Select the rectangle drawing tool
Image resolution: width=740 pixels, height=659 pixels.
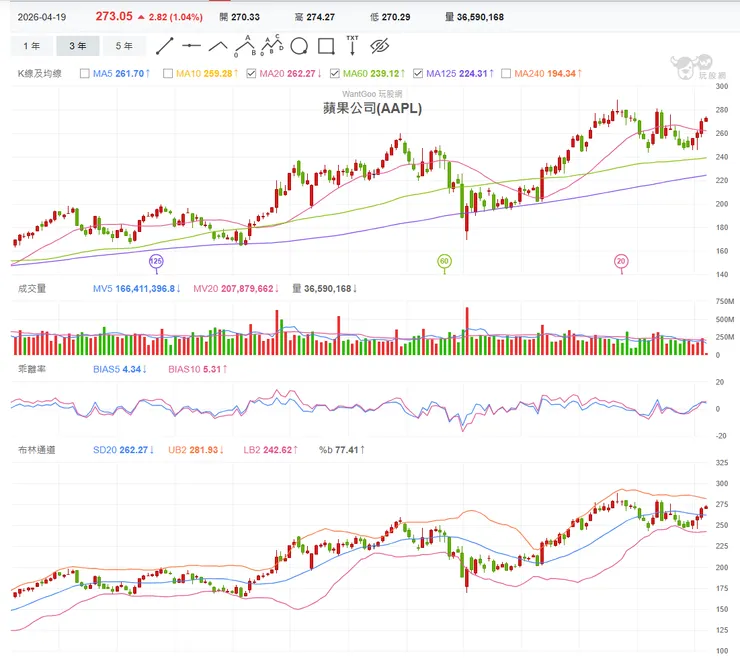click(326, 46)
